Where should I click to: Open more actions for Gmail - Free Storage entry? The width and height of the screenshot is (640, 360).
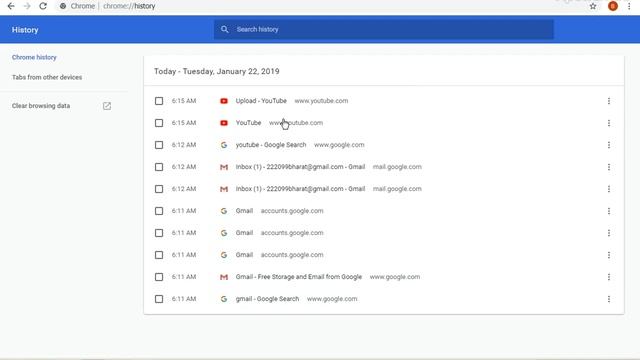tap(609, 277)
